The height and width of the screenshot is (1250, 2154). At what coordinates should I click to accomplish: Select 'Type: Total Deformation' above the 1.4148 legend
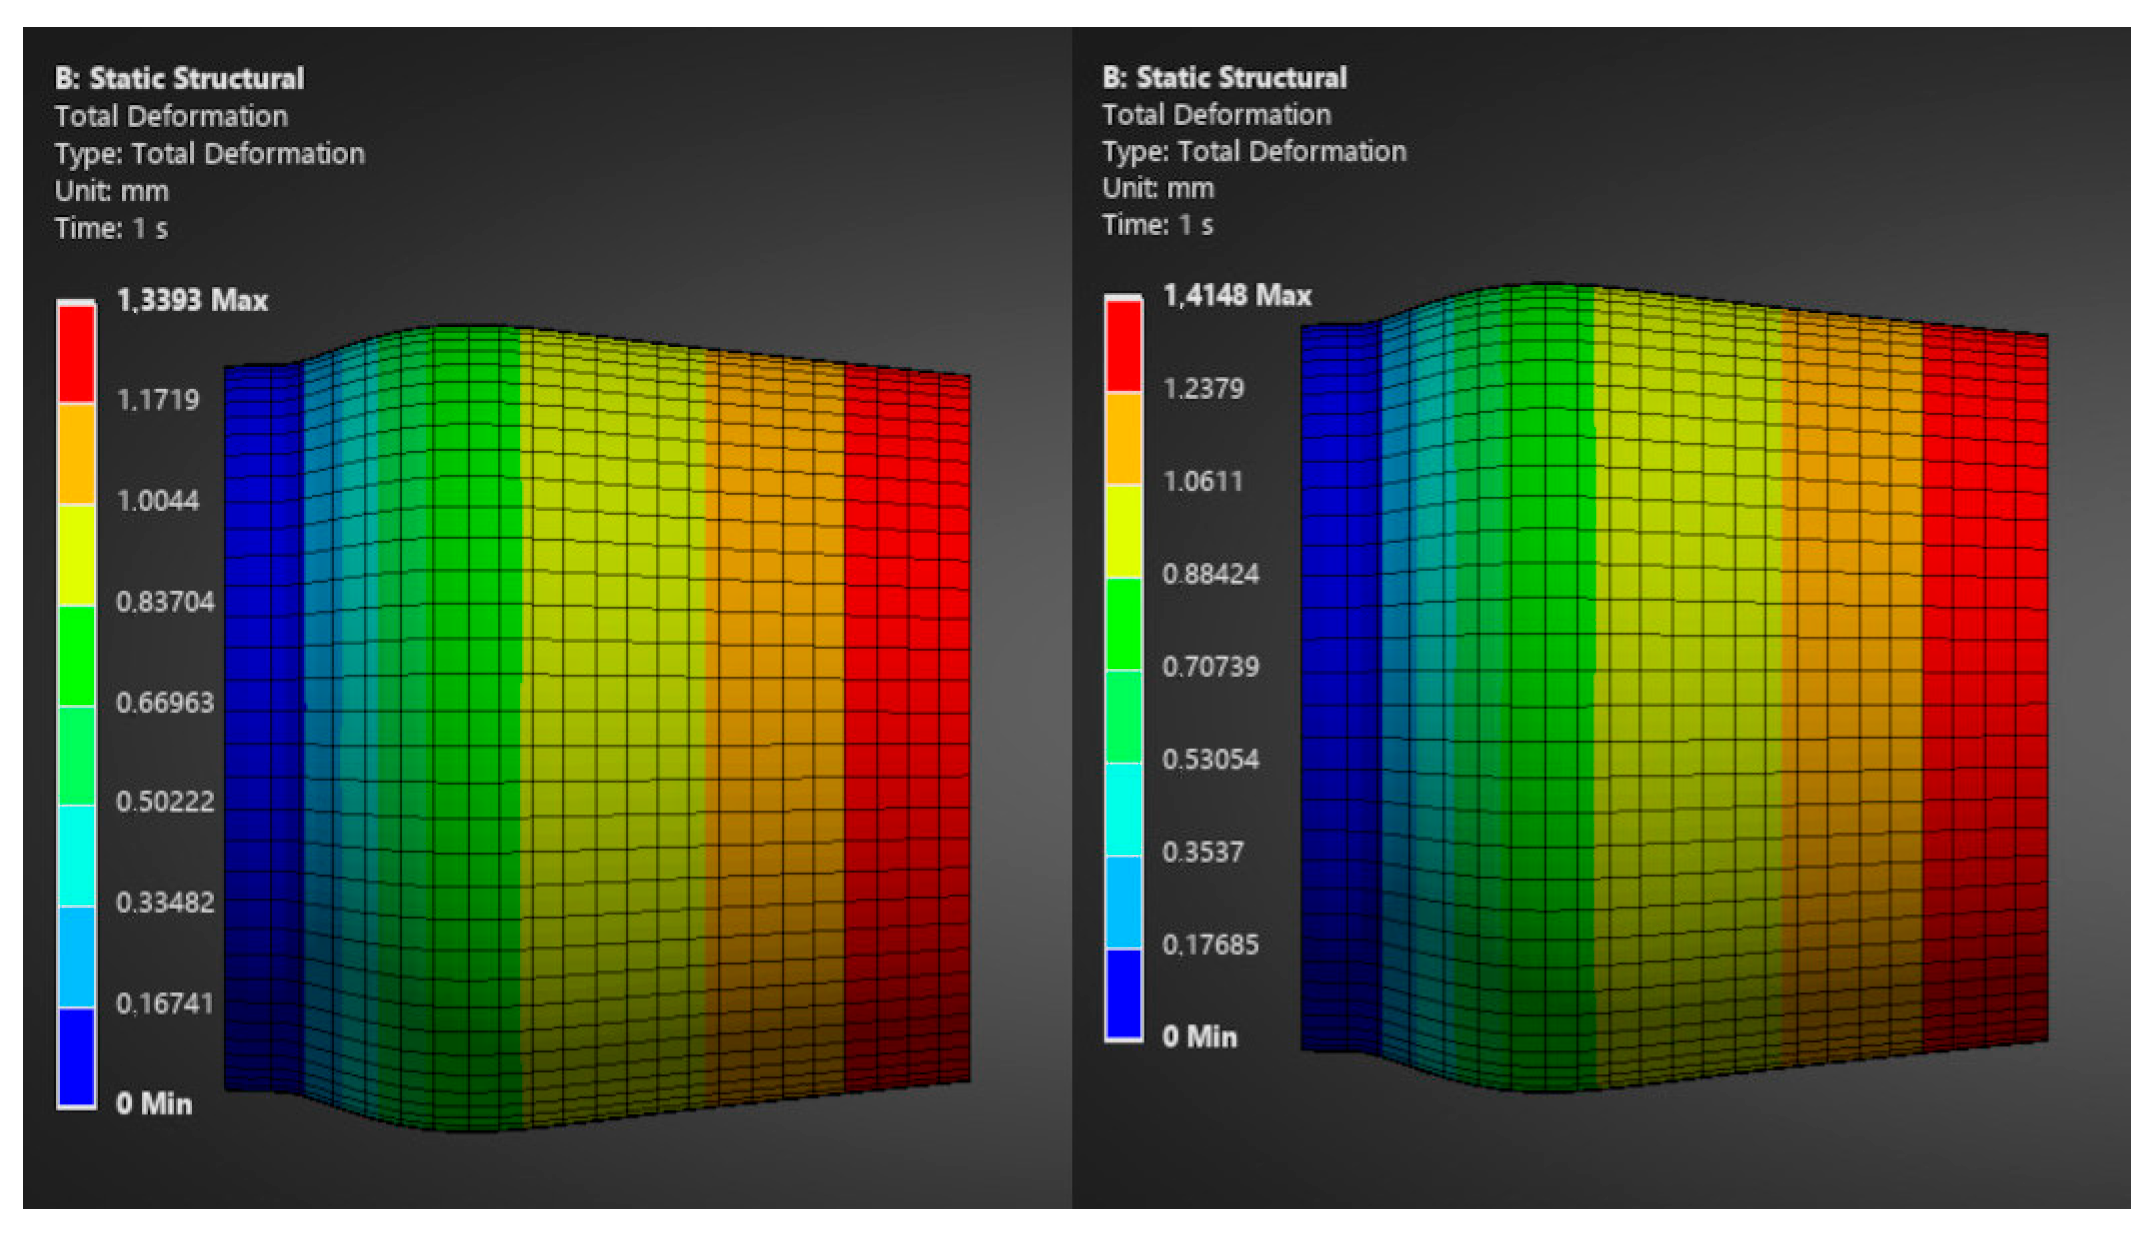click(1255, 152)
